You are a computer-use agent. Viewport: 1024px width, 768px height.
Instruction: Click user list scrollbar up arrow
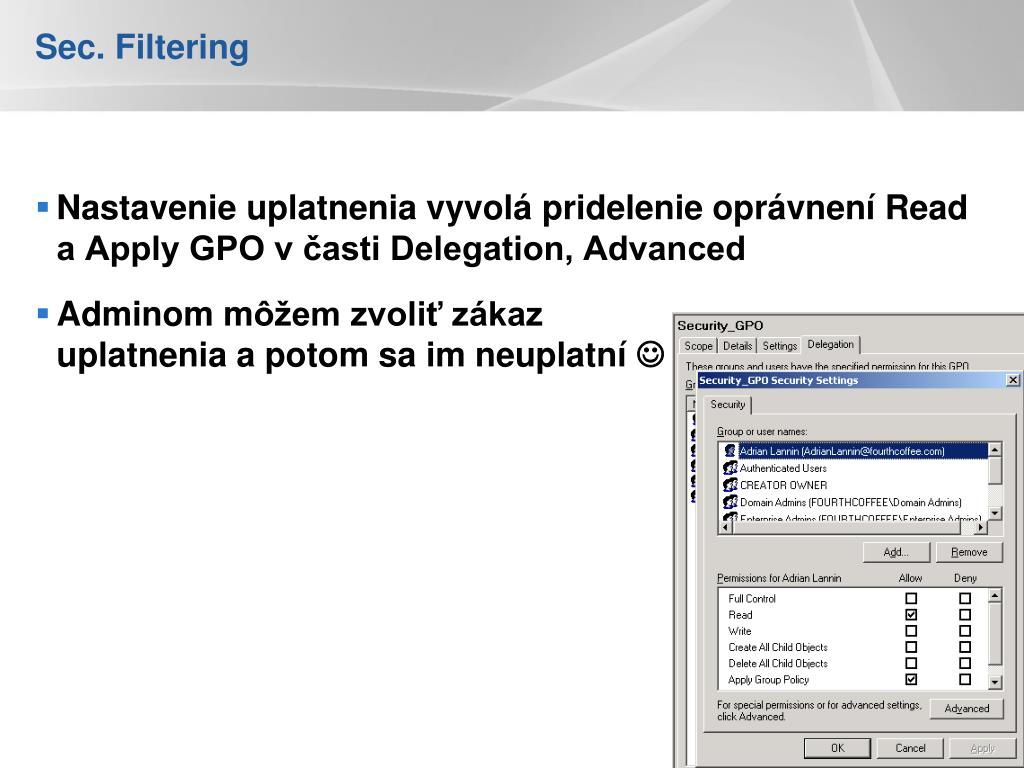995,449
